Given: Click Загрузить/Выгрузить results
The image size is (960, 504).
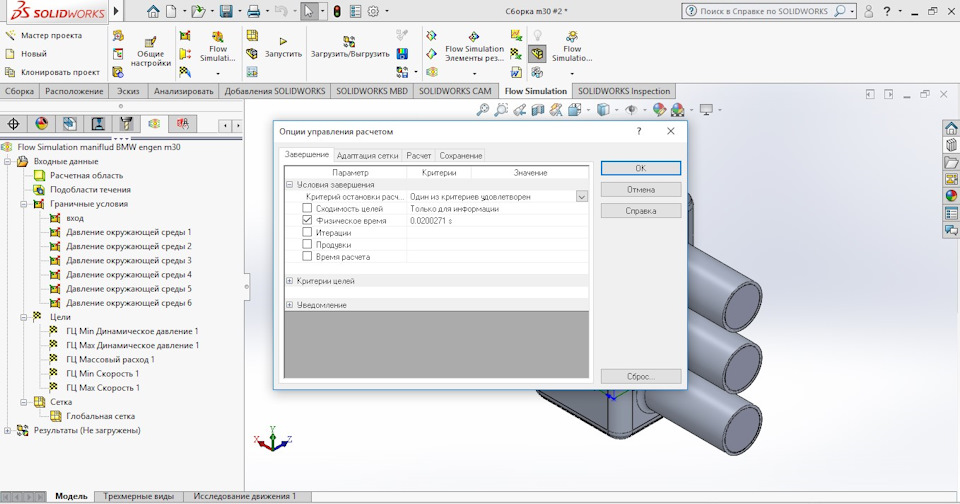Looking at the screenshot, I should [x=350, y=47].
